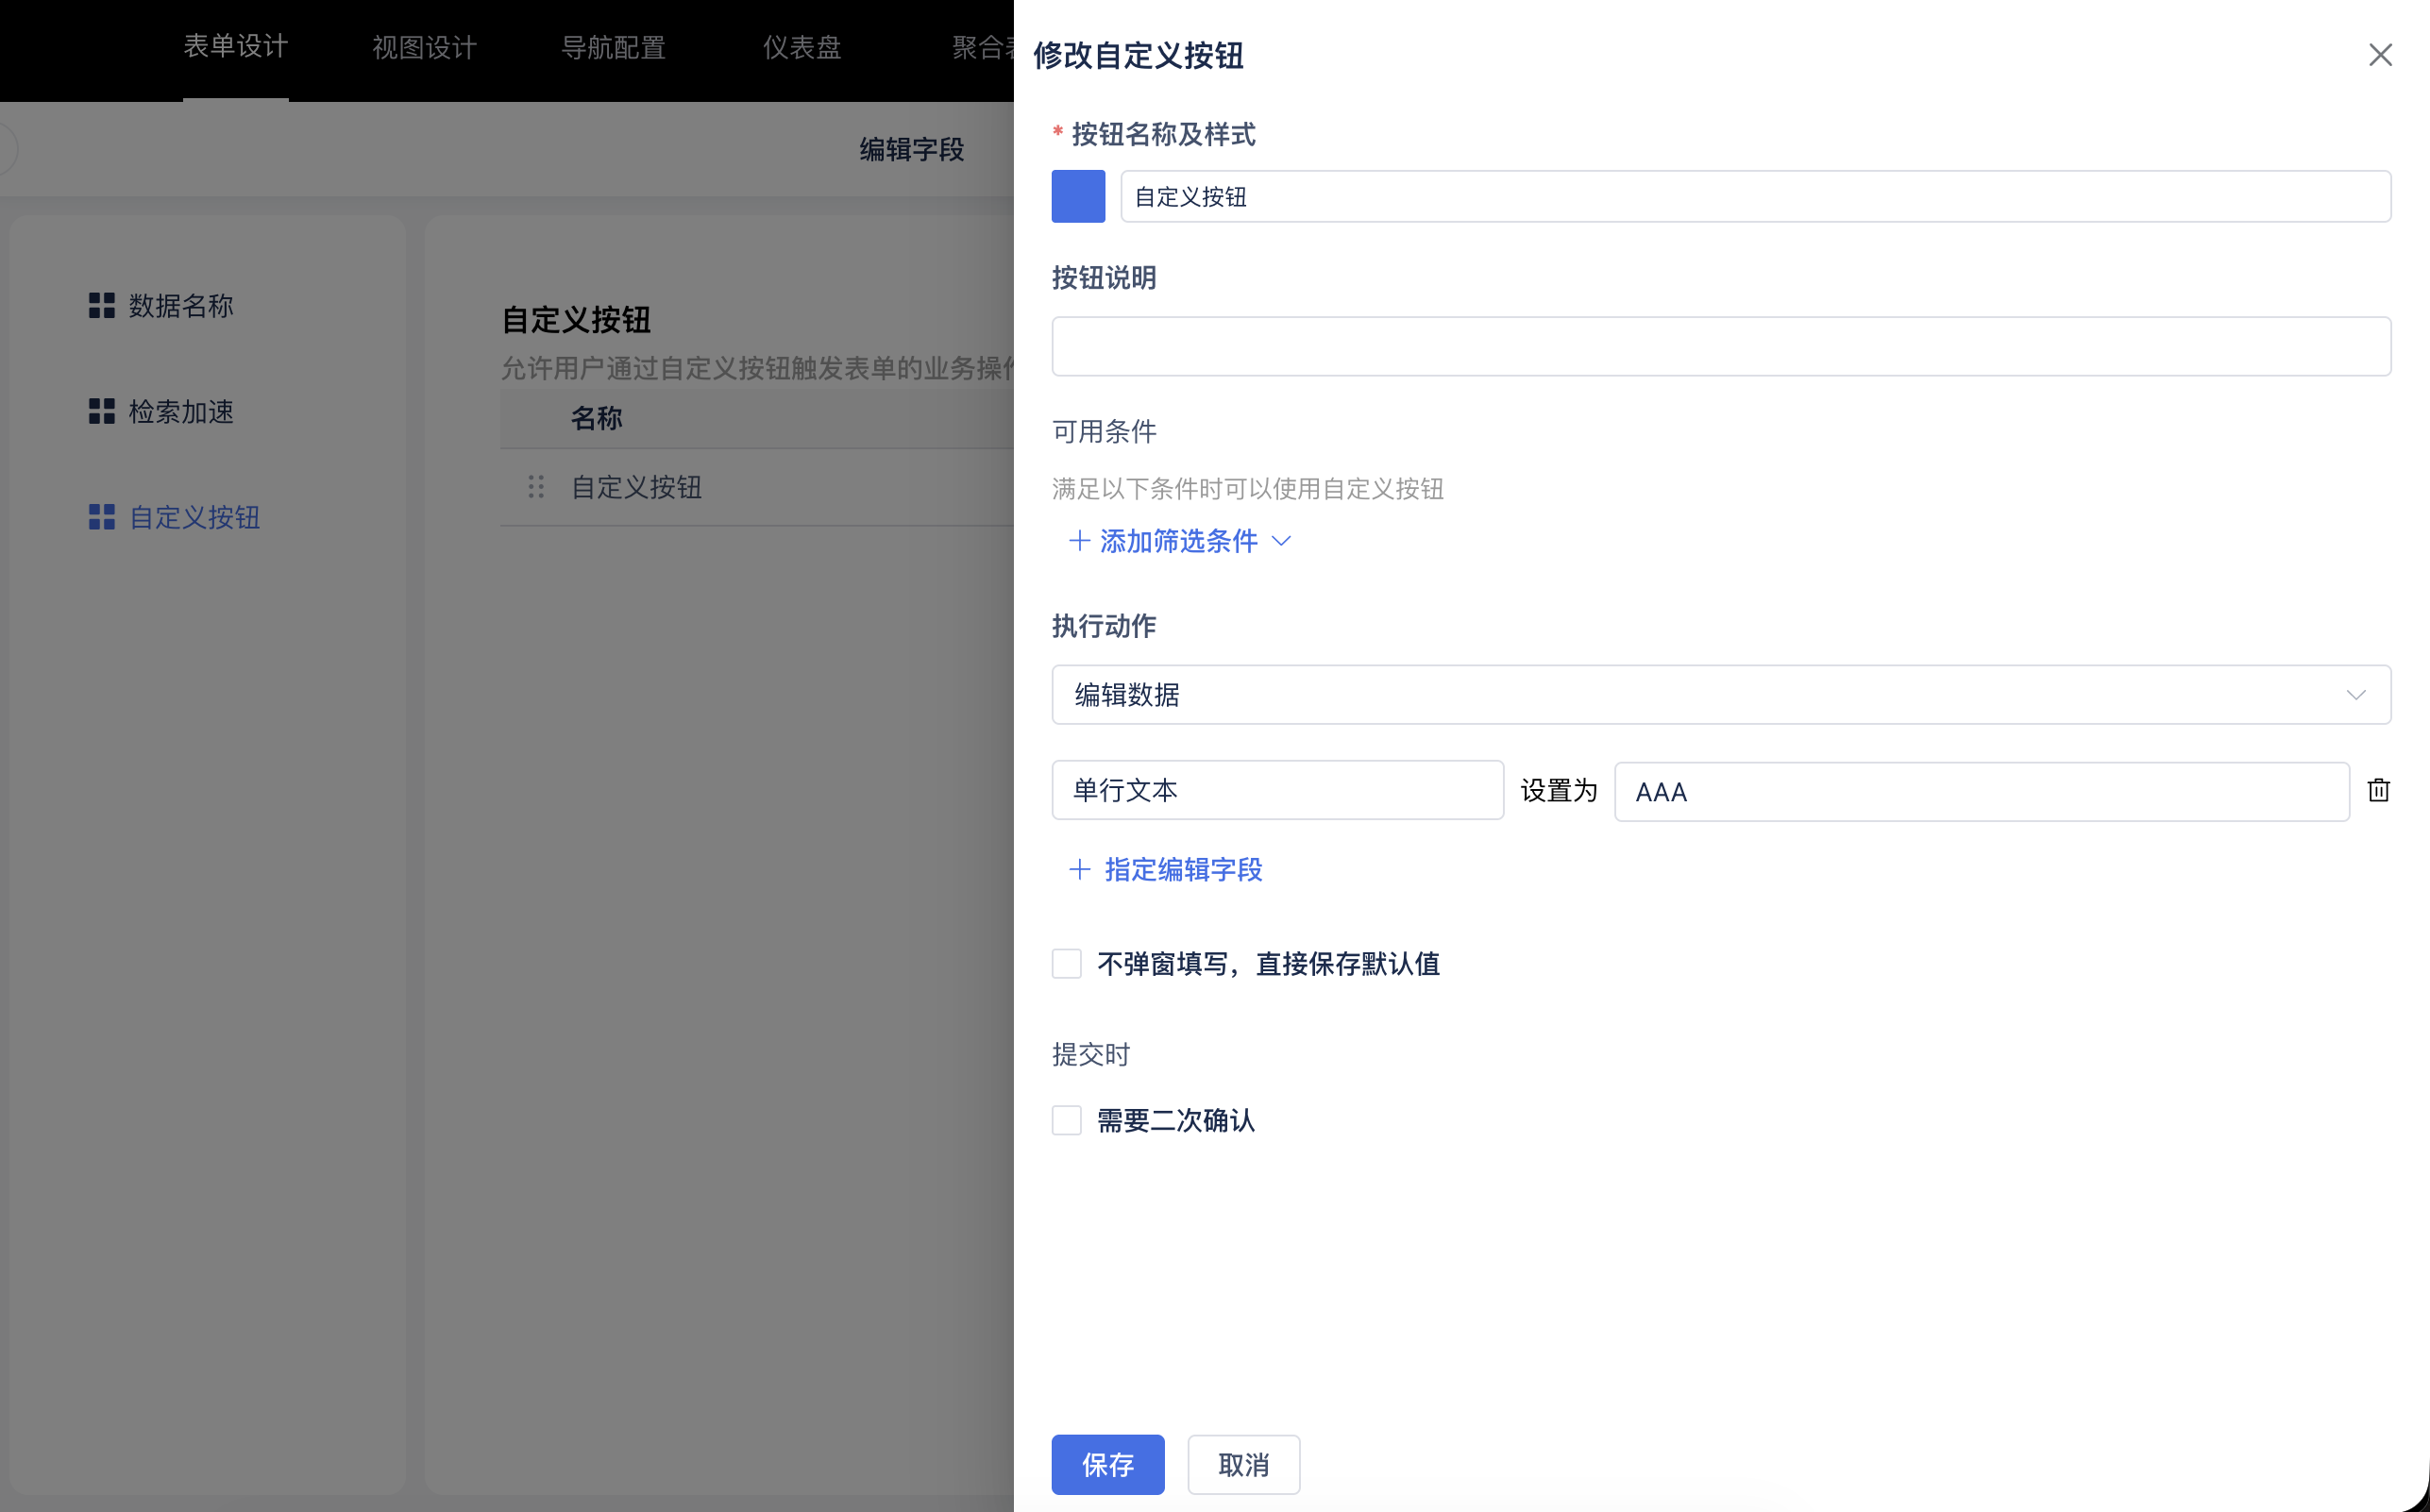Check the 需要二次确认 option
The height and width of the screenshot is (1512, 2430).
1066,1120
